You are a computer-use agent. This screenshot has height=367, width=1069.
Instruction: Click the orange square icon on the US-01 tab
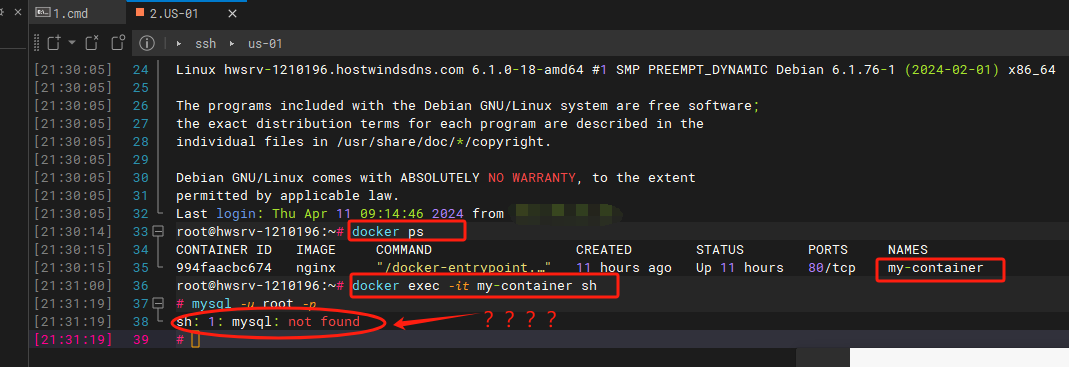point(140,12)
